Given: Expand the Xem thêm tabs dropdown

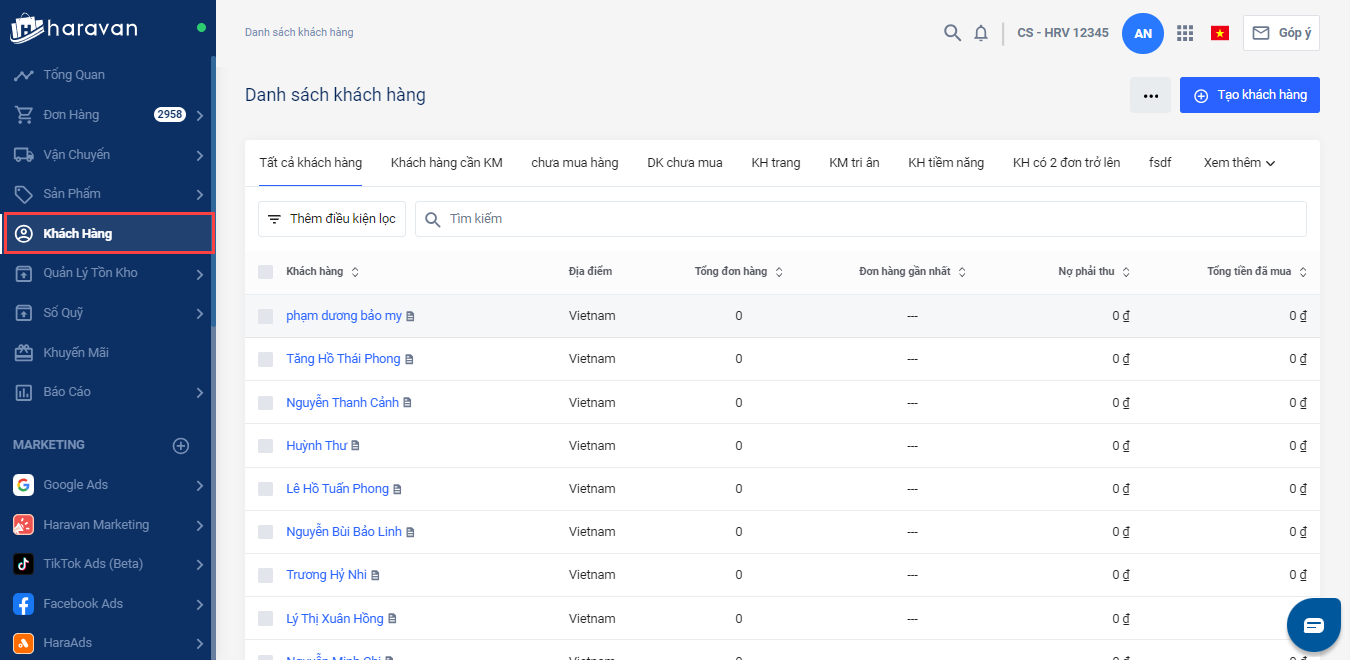Looking at the screenshot, I should click(x=1239, y=163).
